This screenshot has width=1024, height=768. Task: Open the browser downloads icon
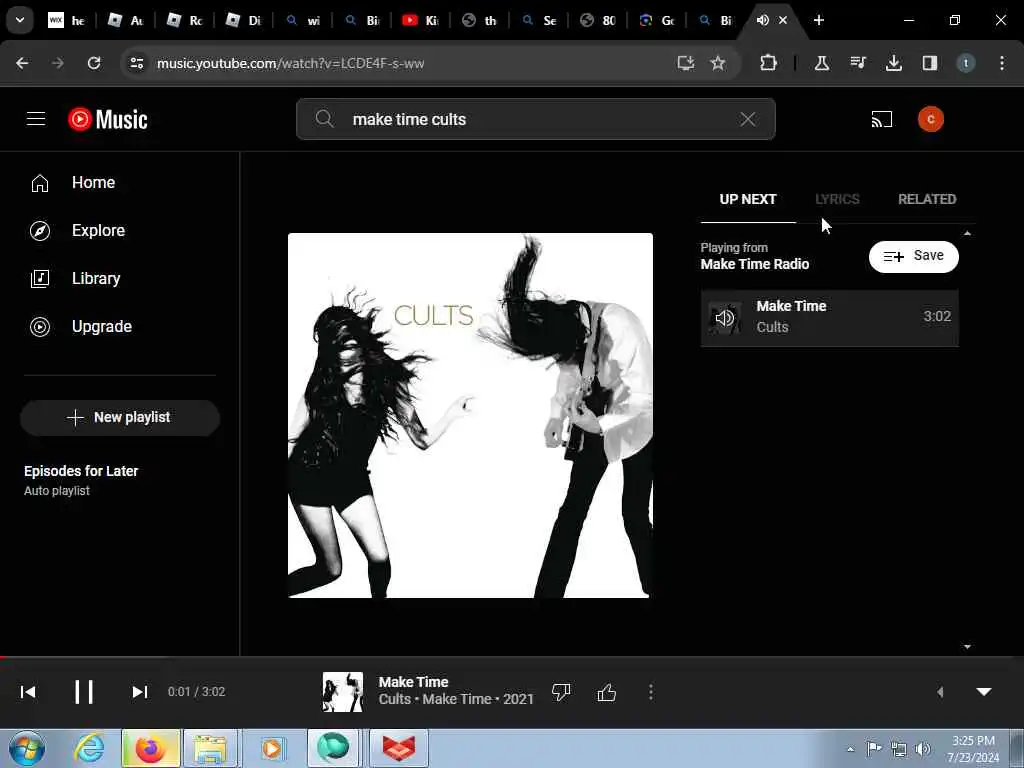coord(894,63)
